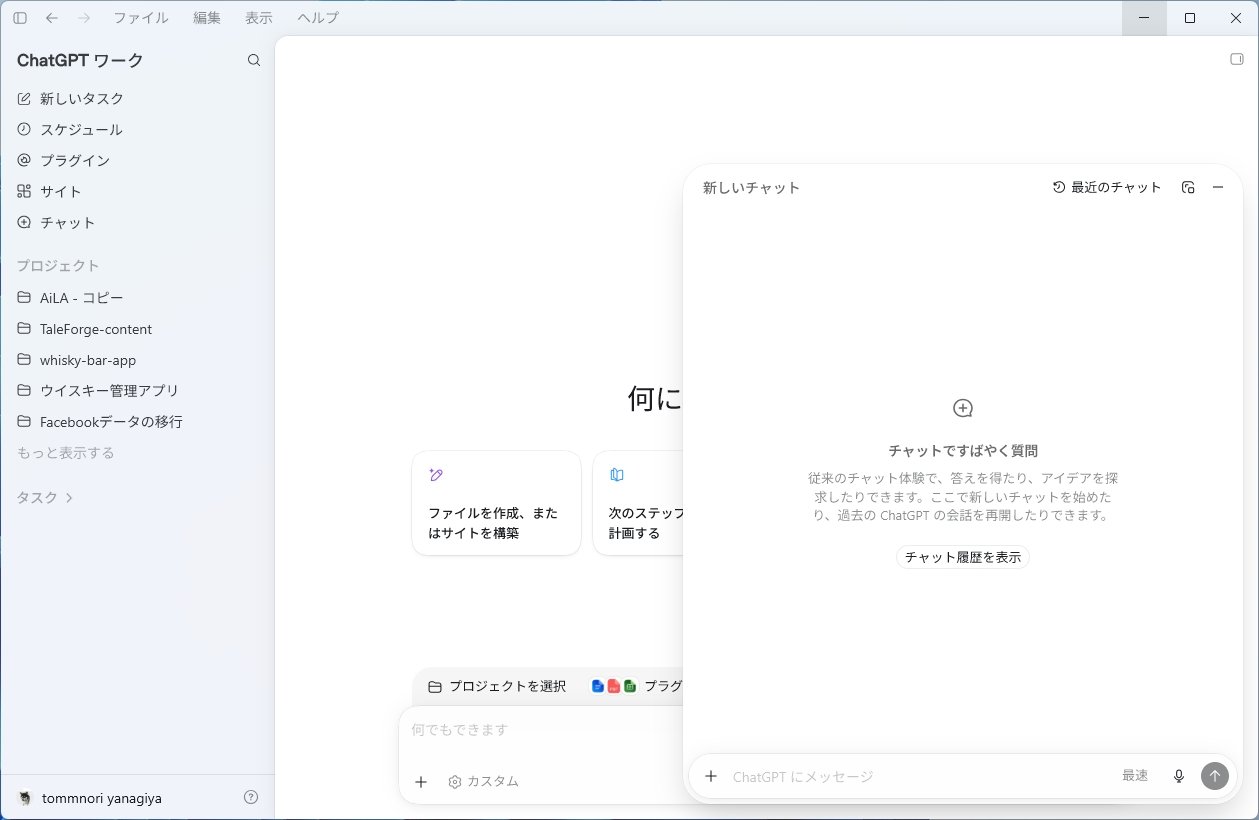
Task: Open the ヘルプ menu
Action: (x=318, y=18)
